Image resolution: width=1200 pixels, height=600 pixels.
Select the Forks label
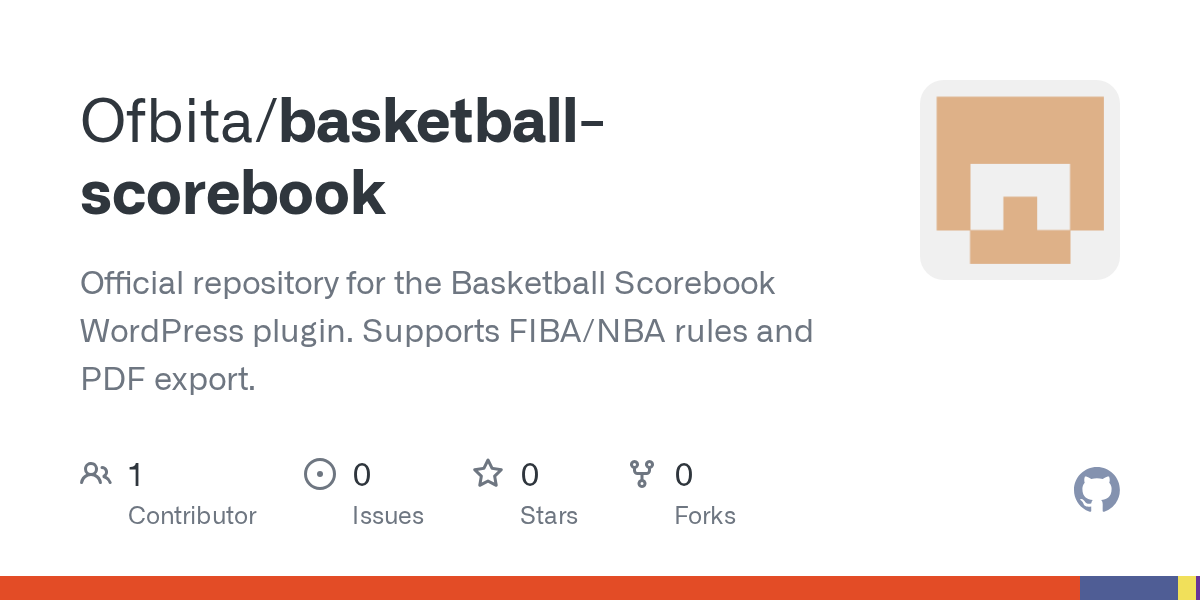pos(705,516)
